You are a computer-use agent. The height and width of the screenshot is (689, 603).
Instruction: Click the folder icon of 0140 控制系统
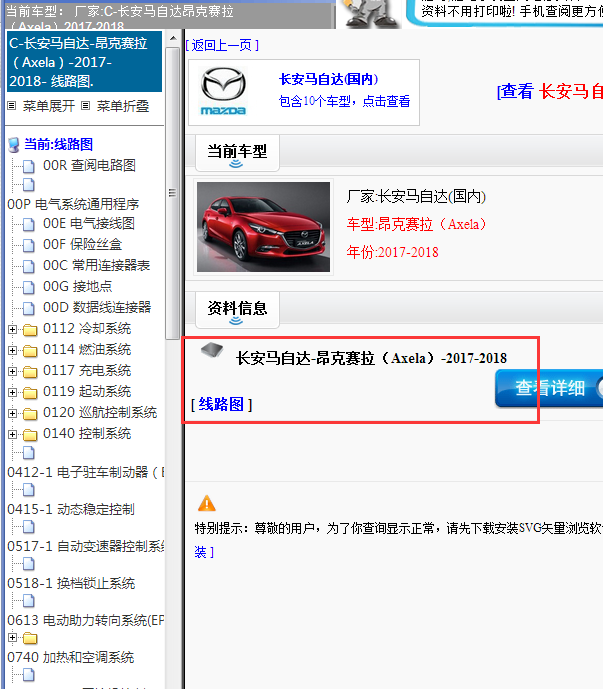30,435
